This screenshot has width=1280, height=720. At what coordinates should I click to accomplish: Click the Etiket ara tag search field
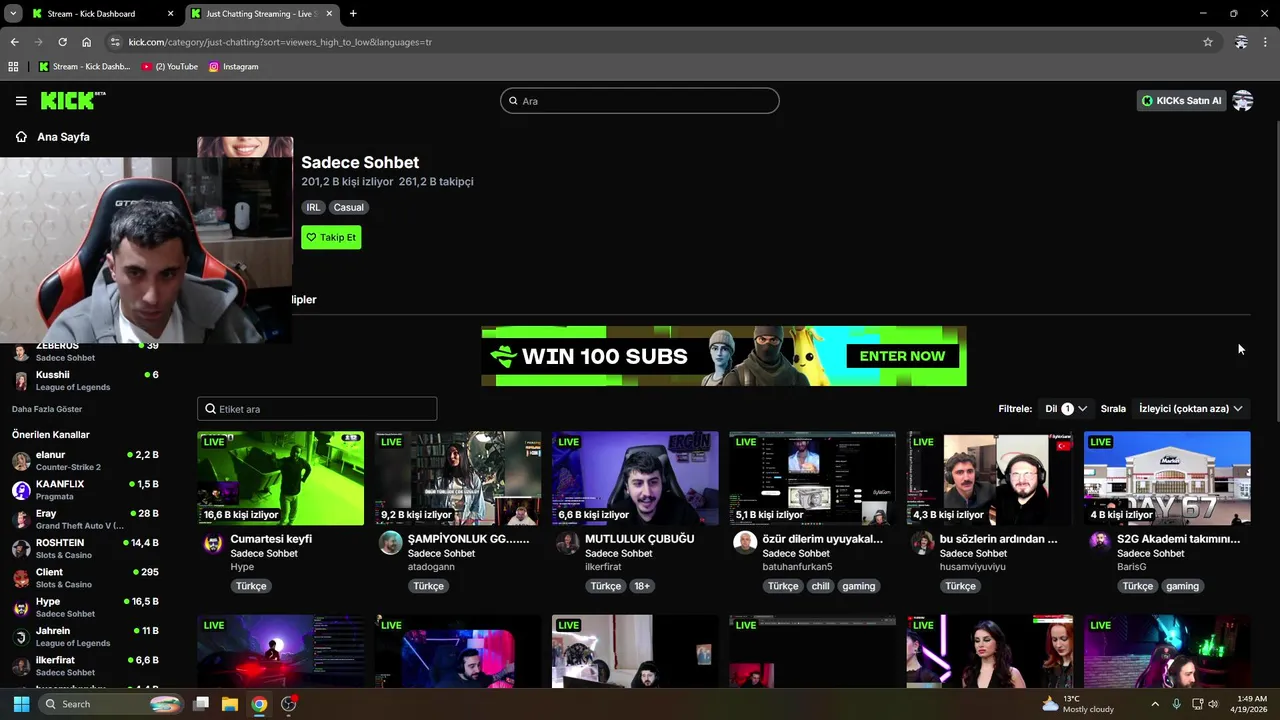317,409
